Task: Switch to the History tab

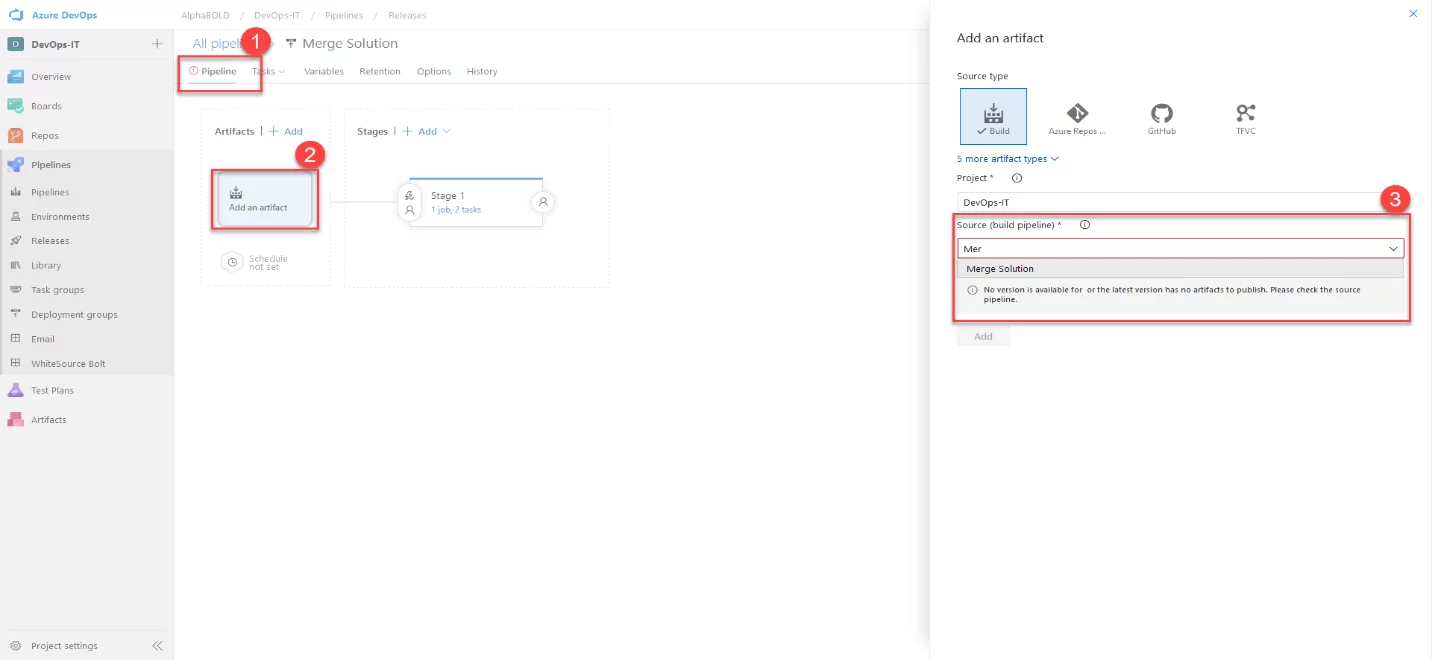Action: tap(482, 72)
